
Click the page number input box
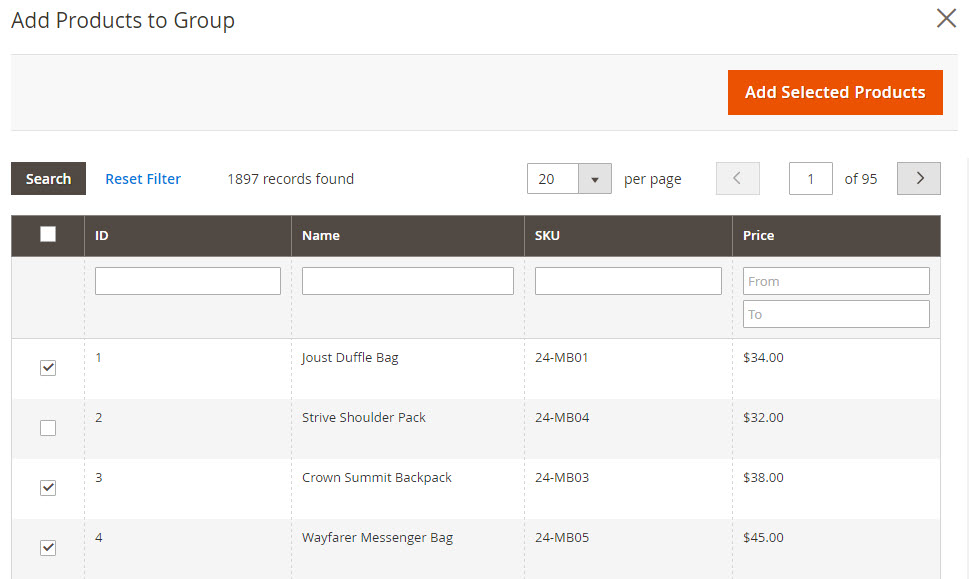tap(810, 178)
